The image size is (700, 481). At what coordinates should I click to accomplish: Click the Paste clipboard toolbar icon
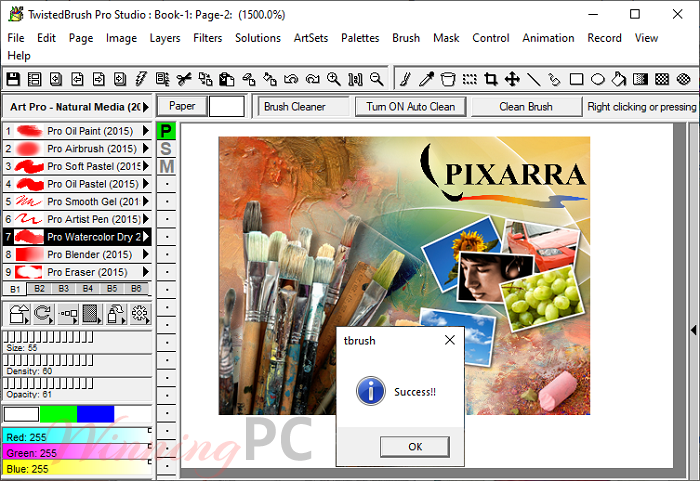227,79
